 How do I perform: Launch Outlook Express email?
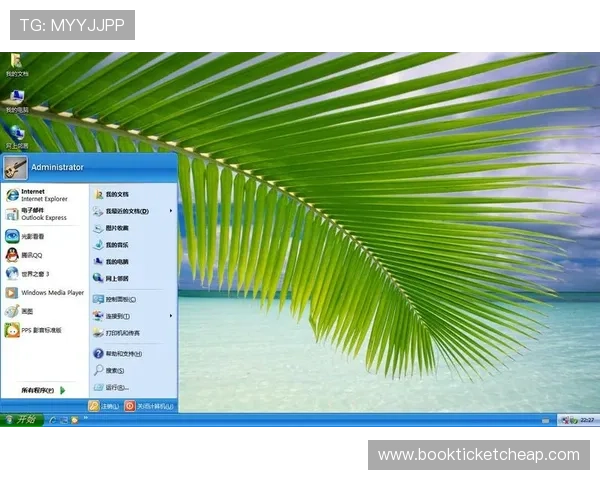[40, 214]
